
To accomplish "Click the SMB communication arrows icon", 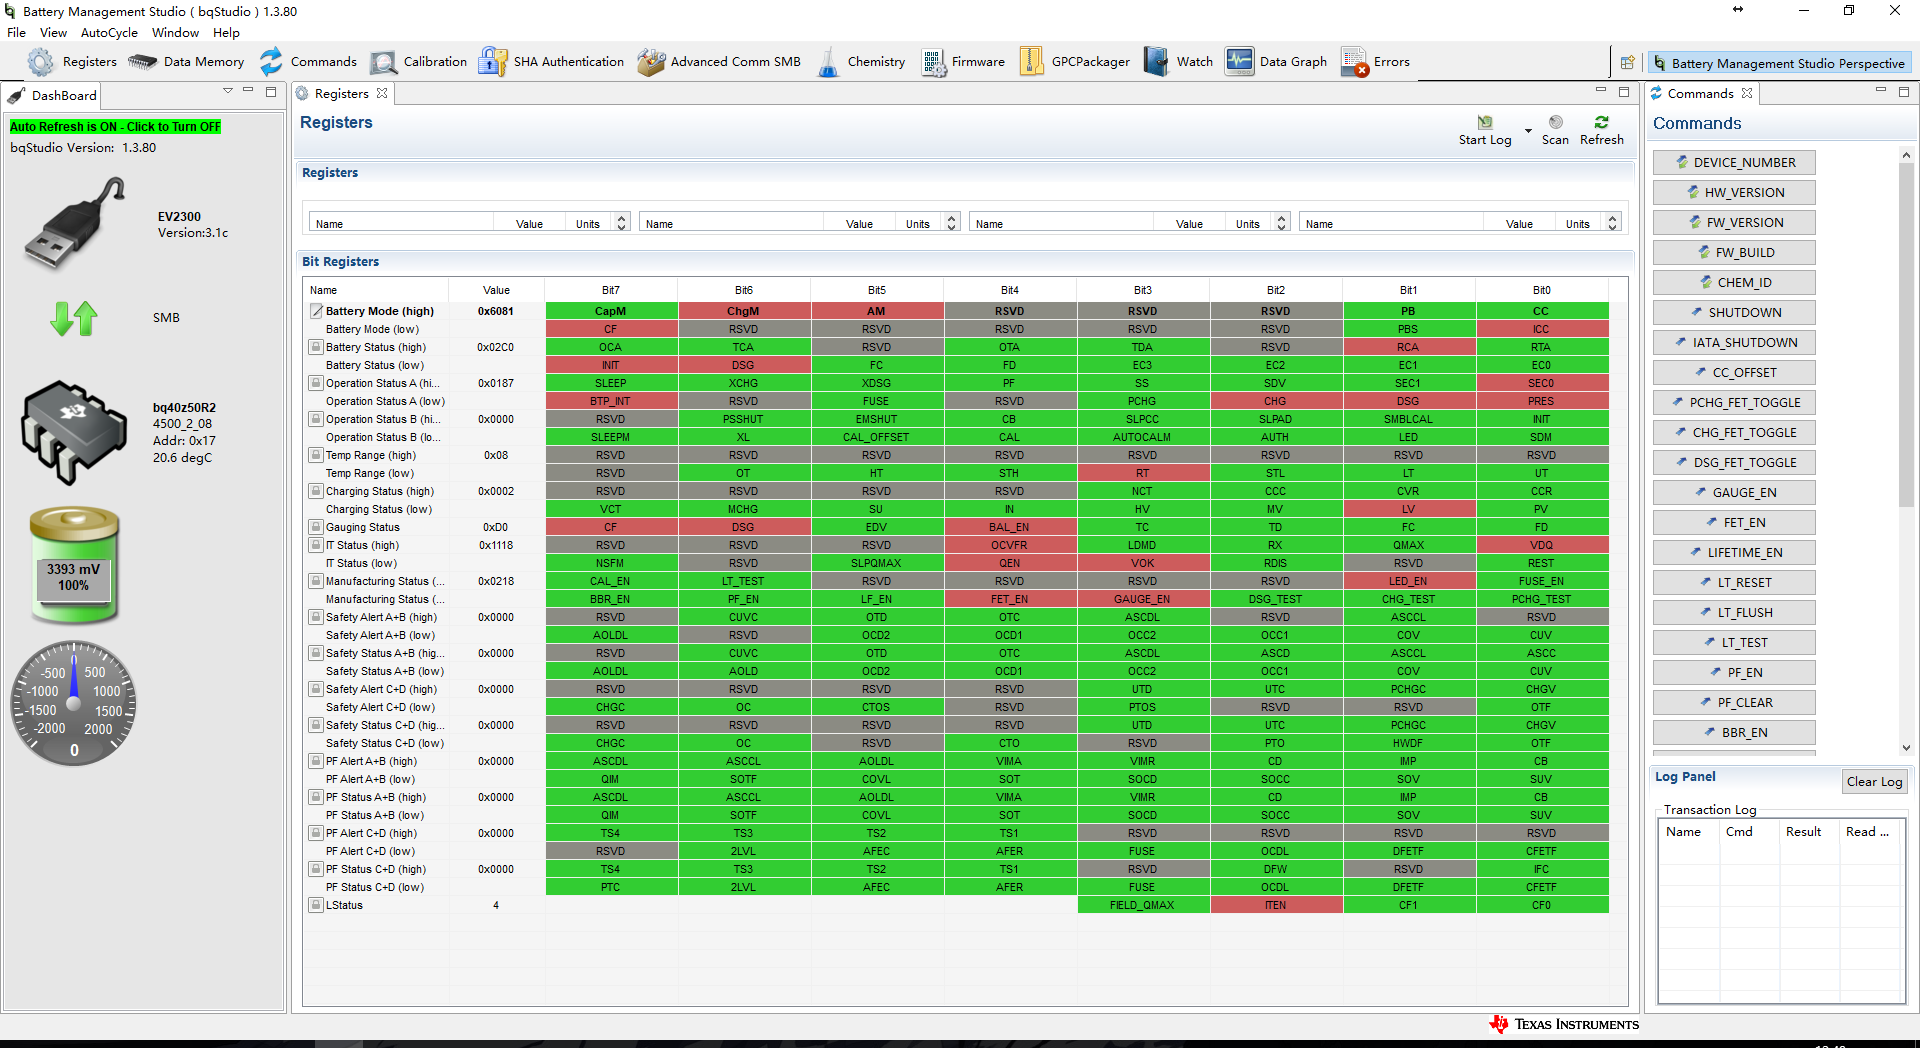I will [x=74, y=318].
